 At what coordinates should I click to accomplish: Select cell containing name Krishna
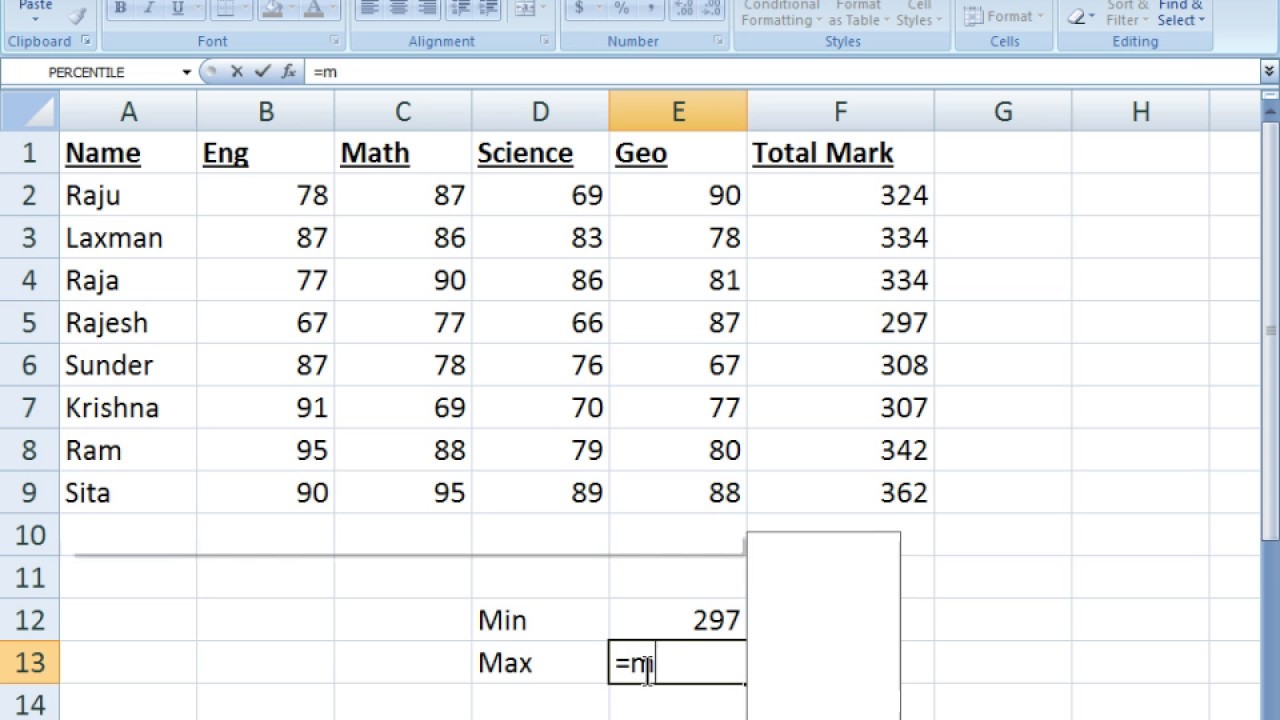[x=128, y=408]
